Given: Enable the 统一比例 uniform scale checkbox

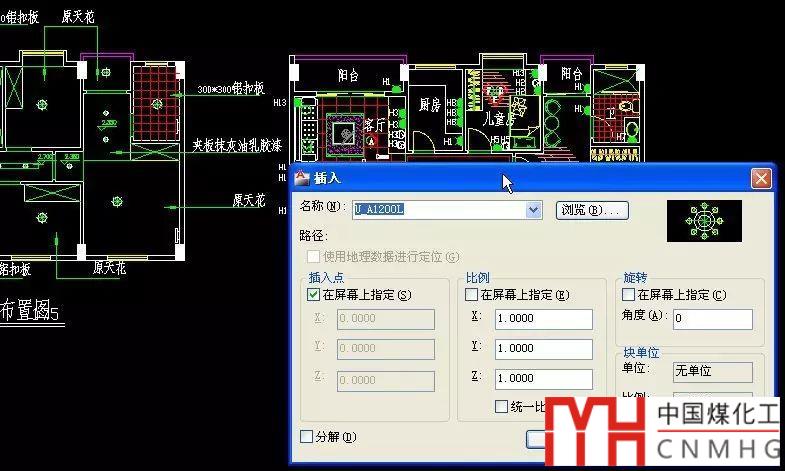Looking at the screenshot, I should coord(501,406).
